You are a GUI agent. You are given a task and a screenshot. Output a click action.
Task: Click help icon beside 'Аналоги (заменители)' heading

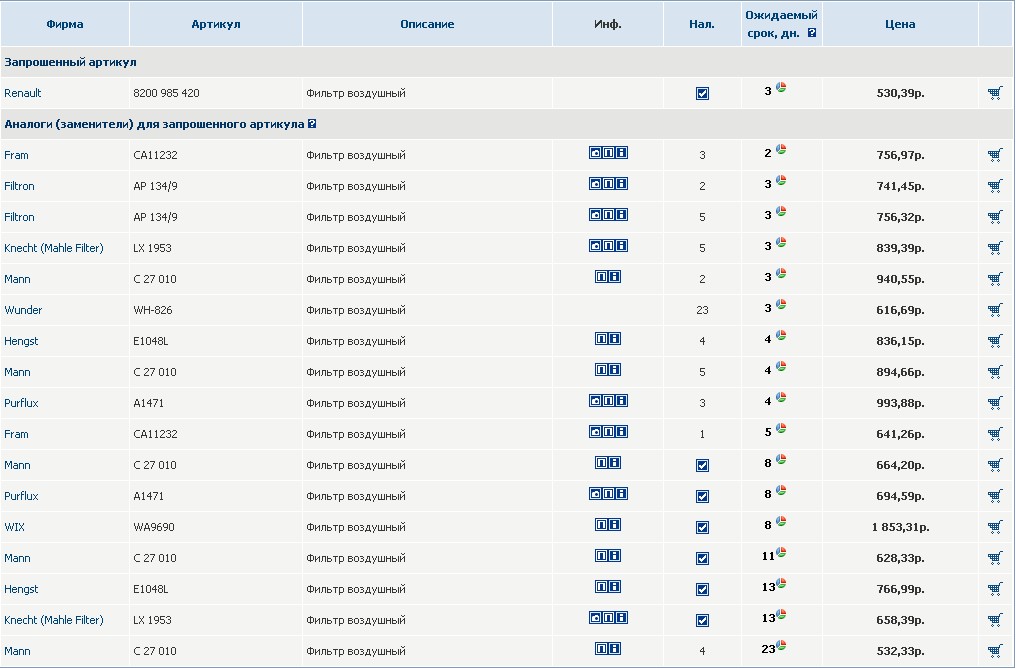[x=313, y=124]
